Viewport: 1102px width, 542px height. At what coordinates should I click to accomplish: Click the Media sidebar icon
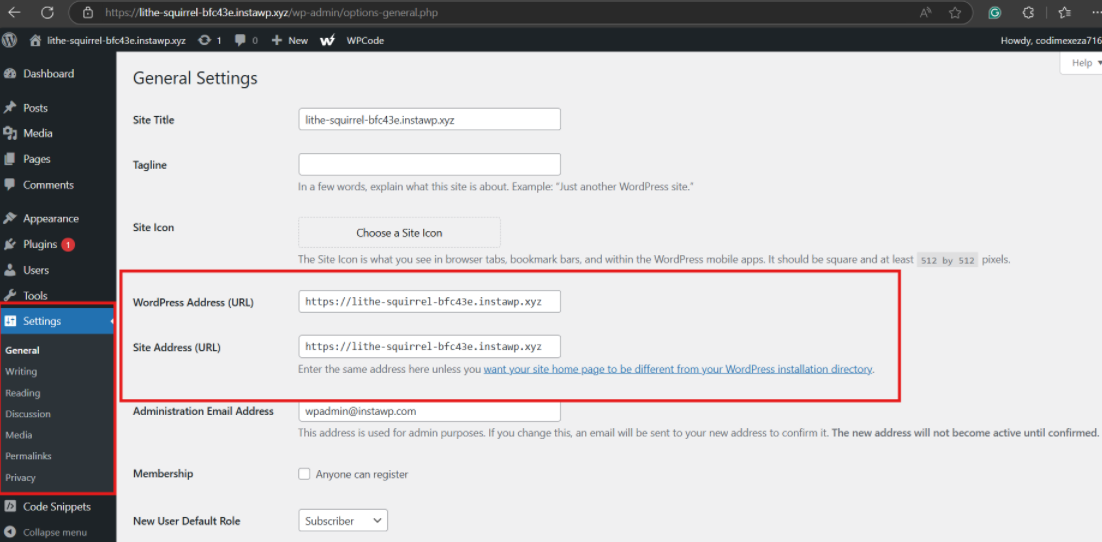pyautogui.click(x=10, y=133)
